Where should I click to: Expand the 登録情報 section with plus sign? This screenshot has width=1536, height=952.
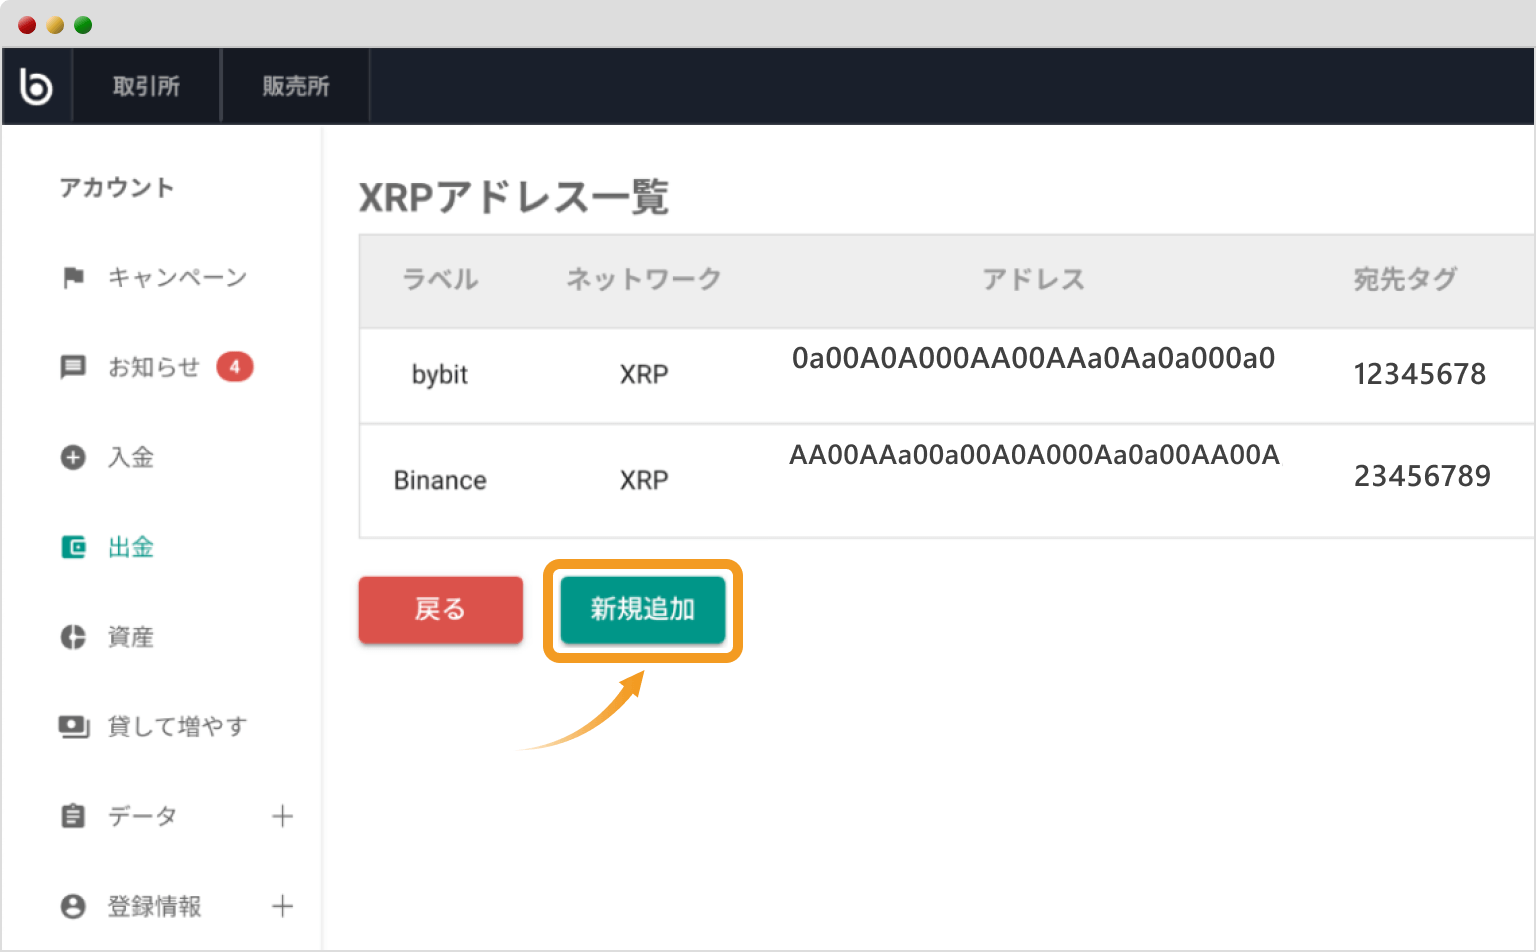(284, 906)
